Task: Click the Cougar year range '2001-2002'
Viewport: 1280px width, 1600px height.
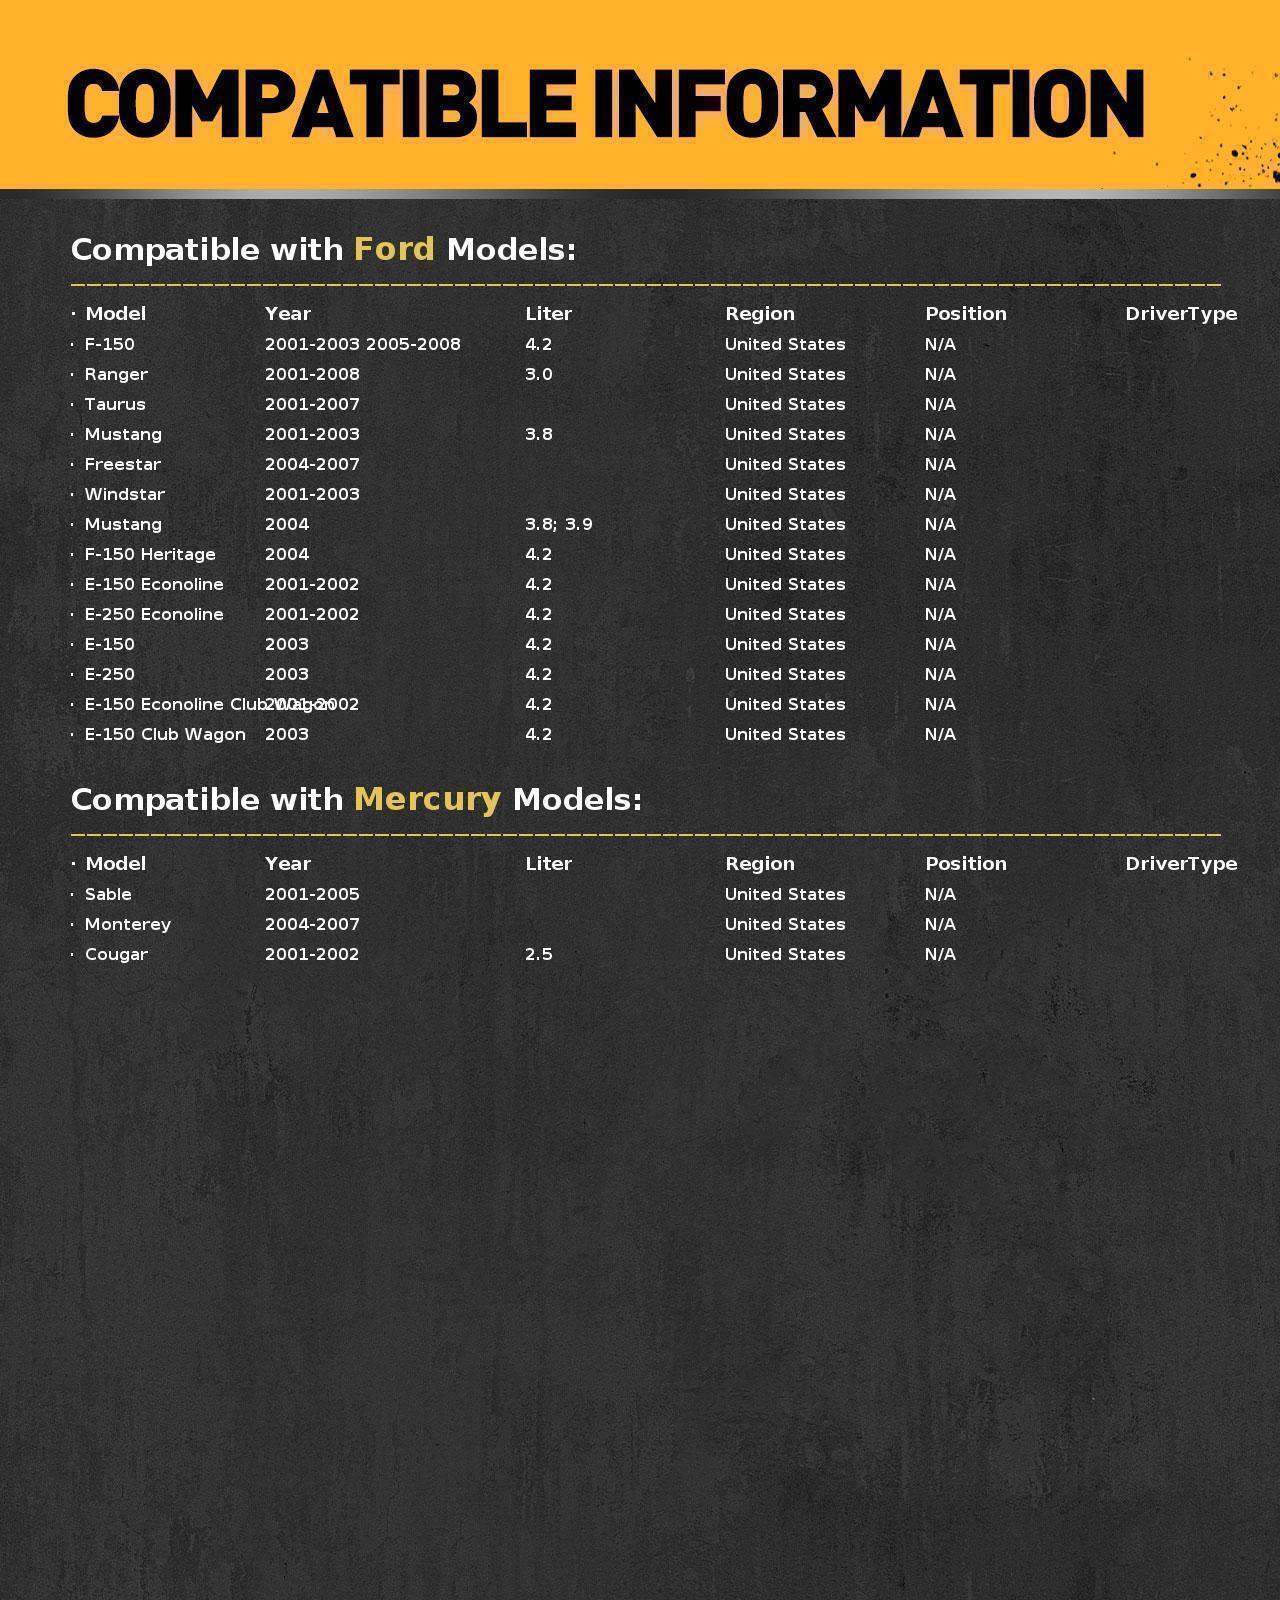Action: [312, 954]
